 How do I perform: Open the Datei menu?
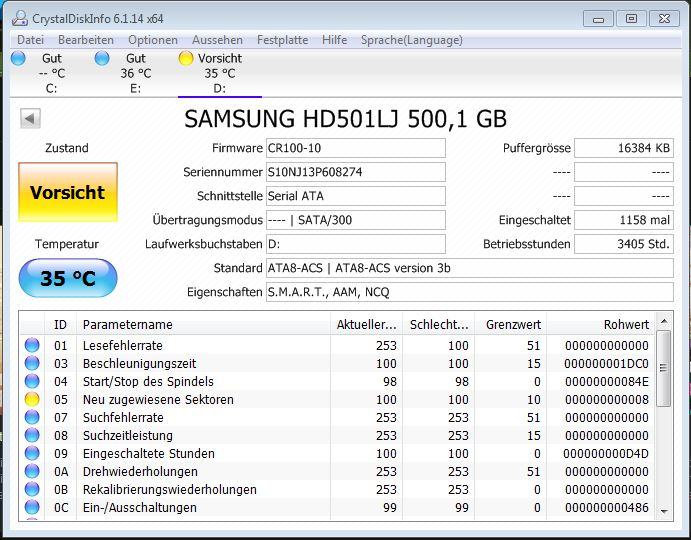(x=30, y=40)
